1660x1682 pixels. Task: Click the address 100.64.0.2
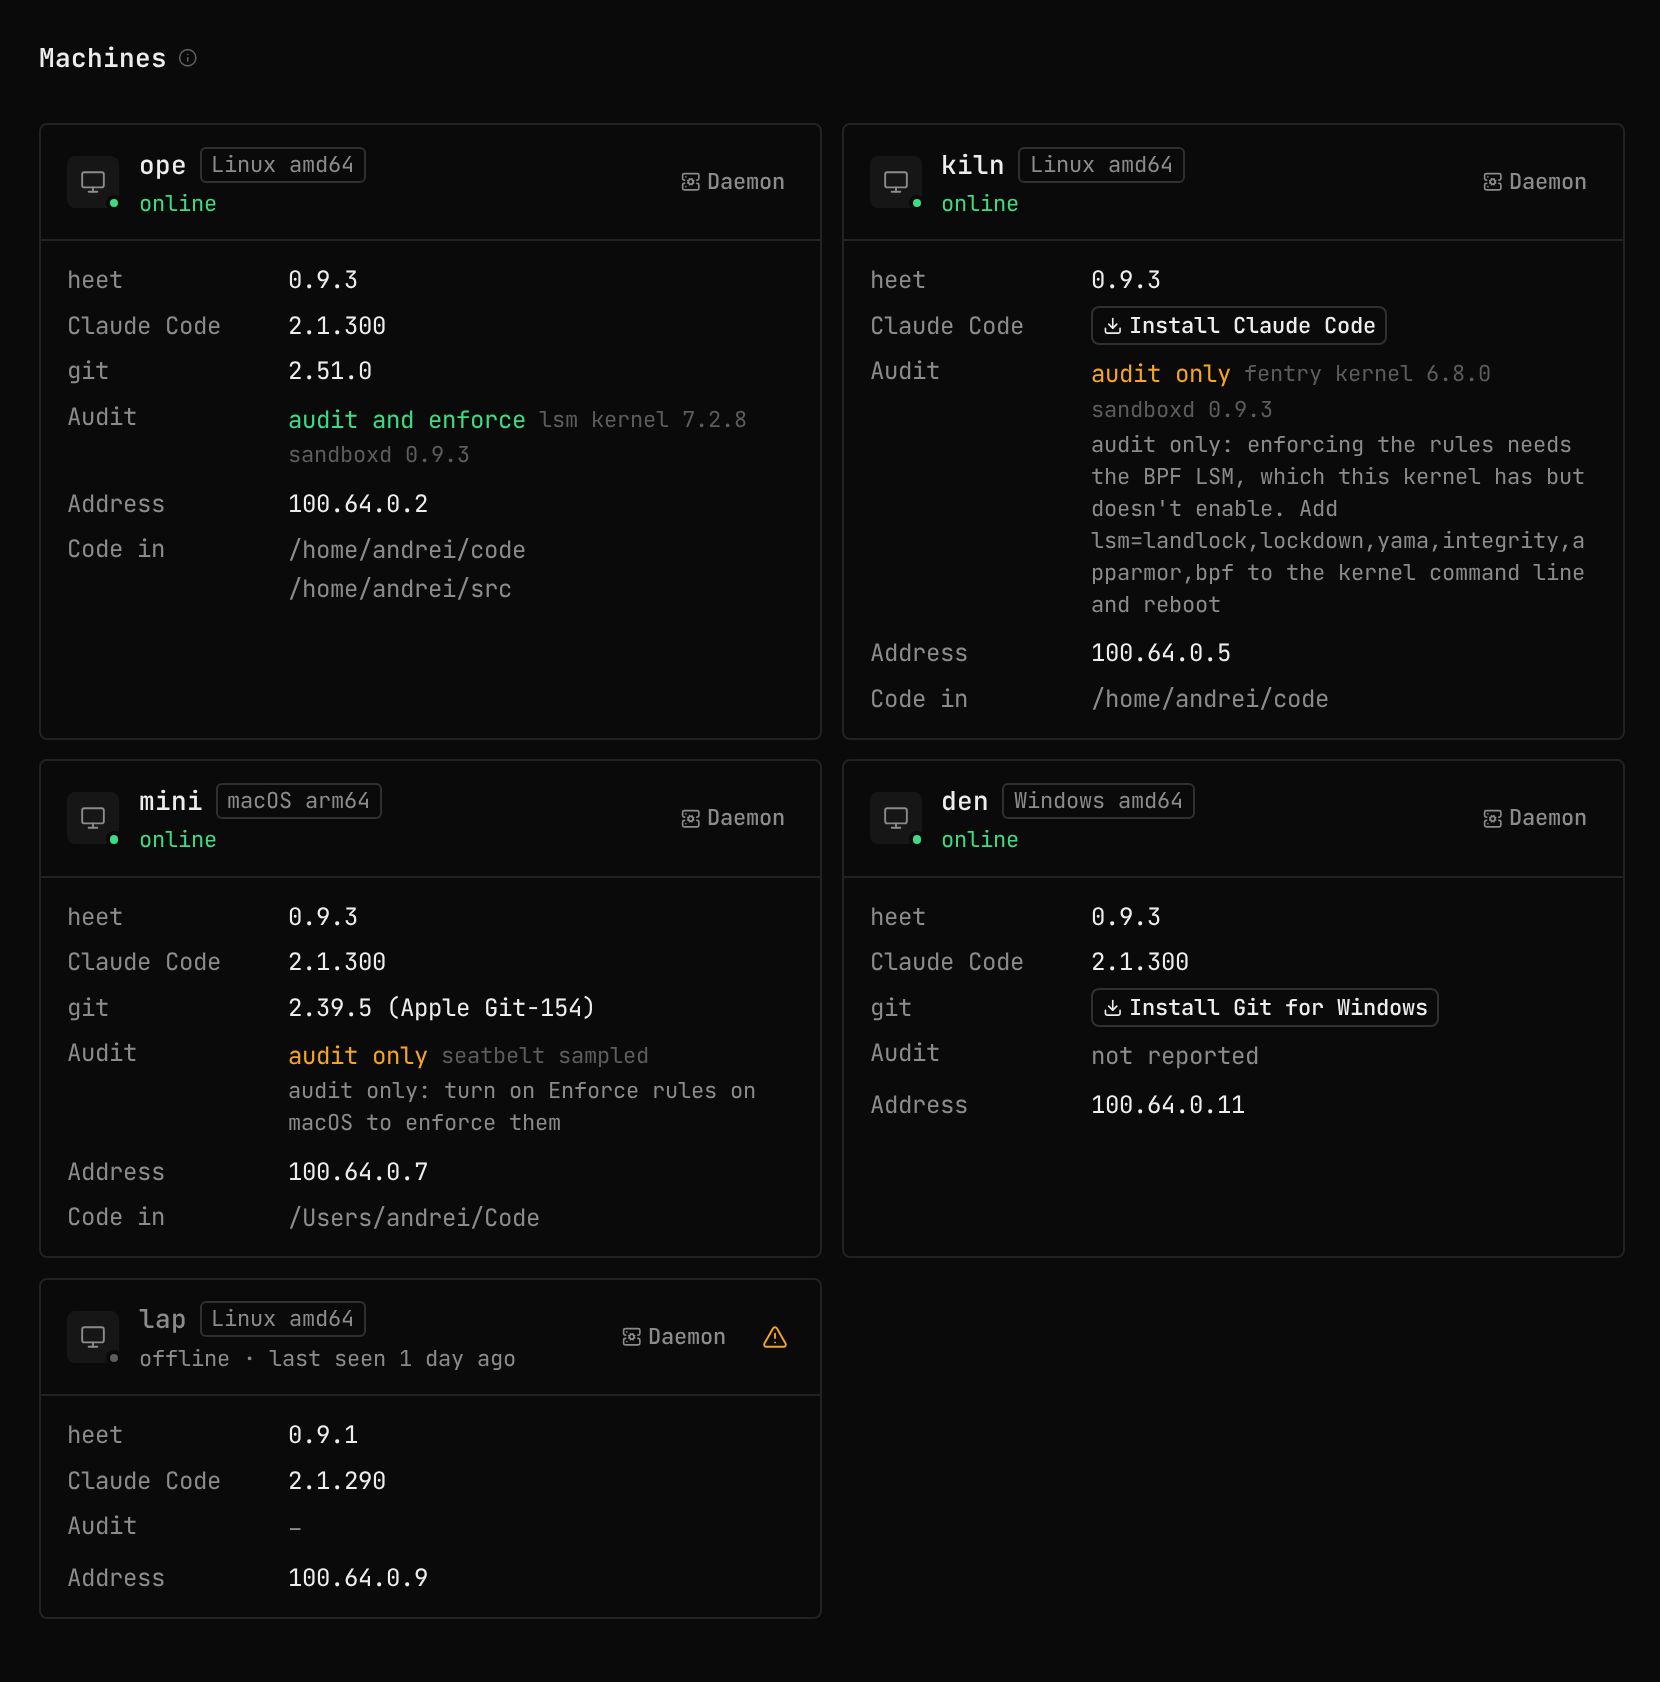pos(358,504)
